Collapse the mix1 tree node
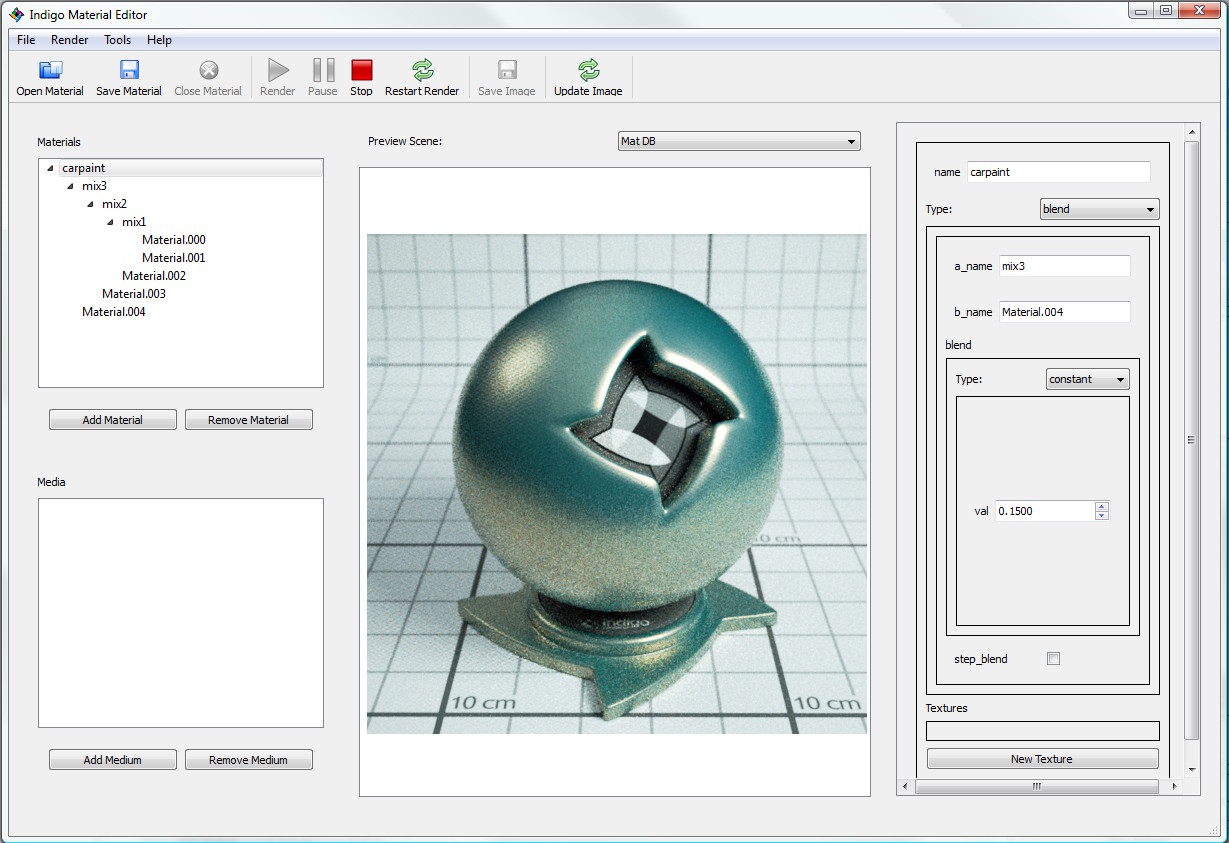1229x843 pixels. pos(110,222)
